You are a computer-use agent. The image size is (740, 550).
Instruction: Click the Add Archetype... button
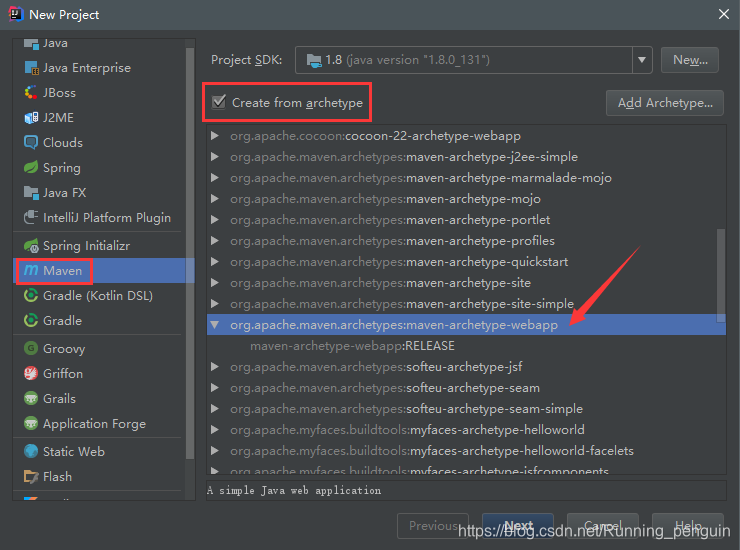665,103
